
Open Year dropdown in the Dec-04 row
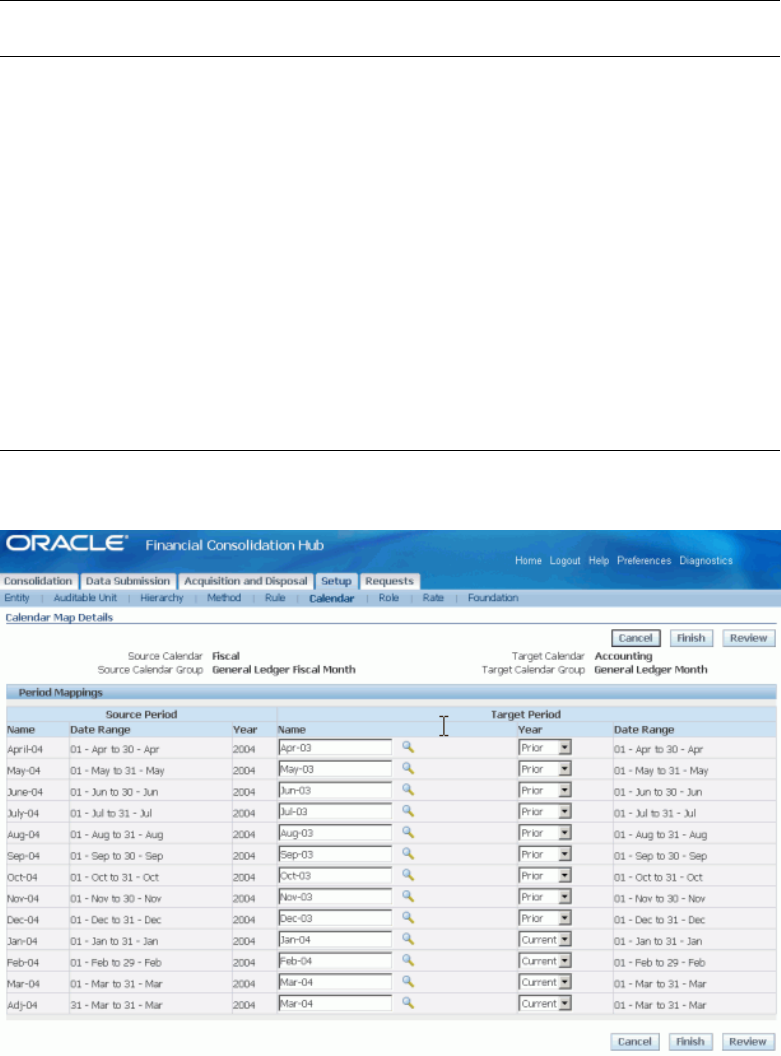tap(545, 918)
